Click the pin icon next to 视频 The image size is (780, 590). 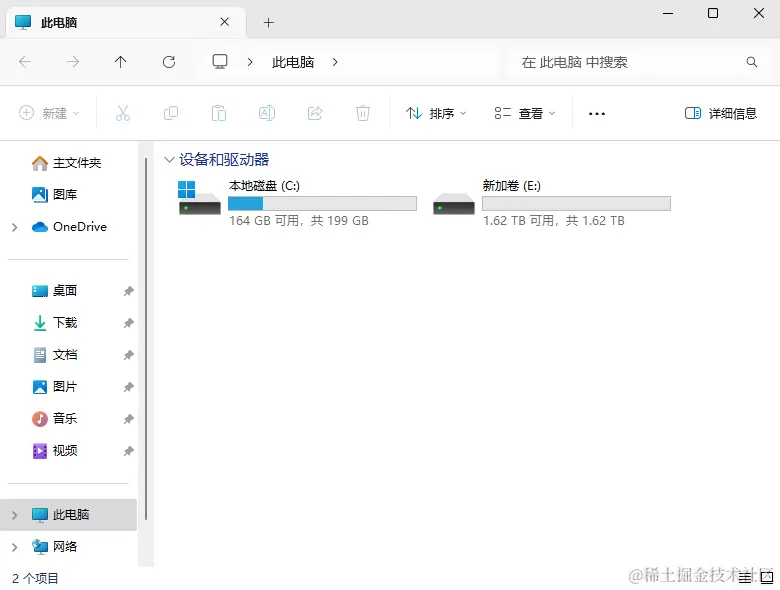click(128, 451)
